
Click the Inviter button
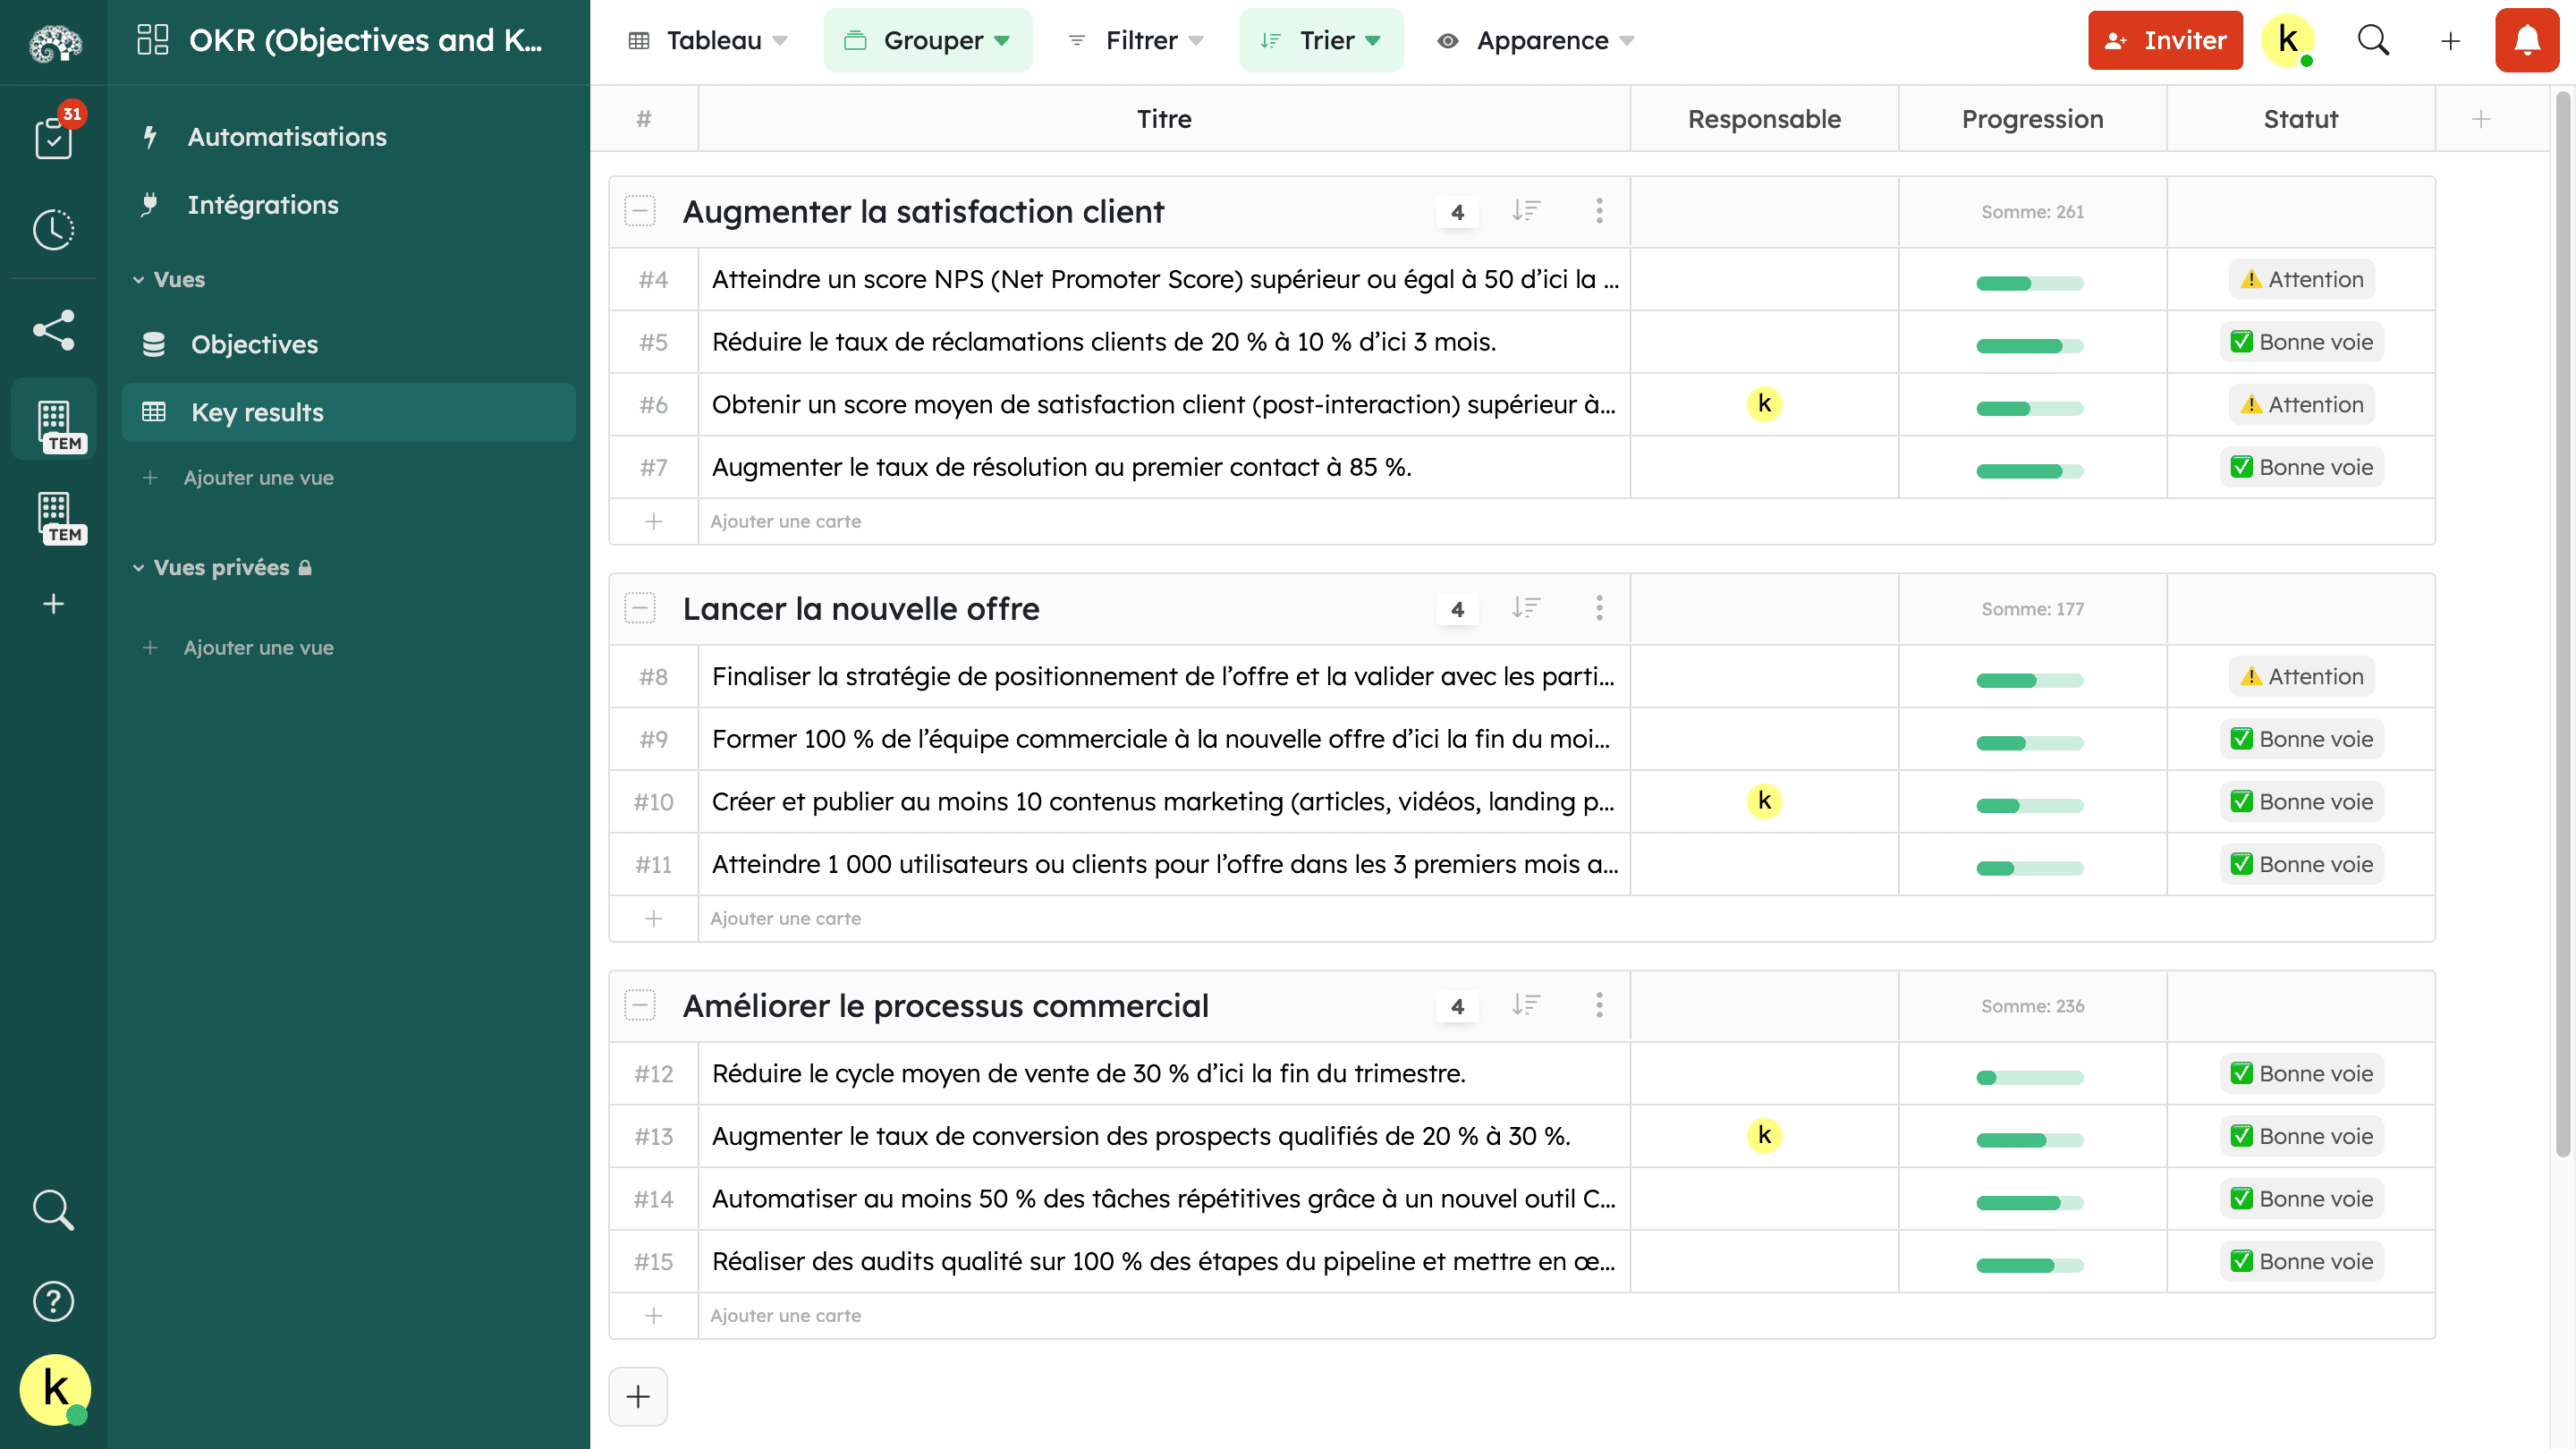[2165, 40]
